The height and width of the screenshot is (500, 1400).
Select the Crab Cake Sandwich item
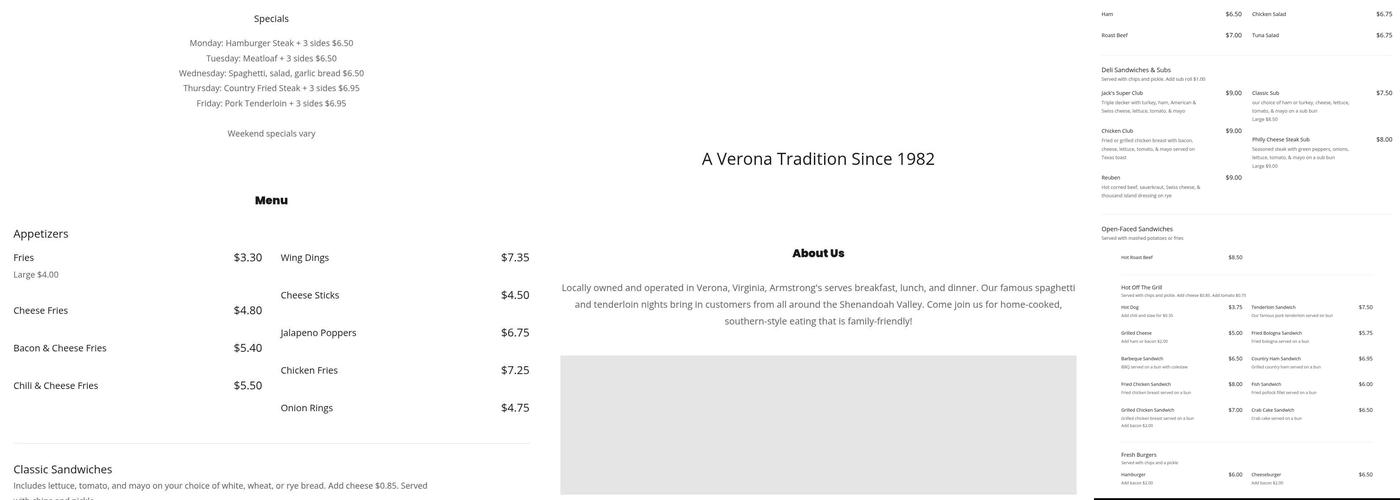point(1272,410)
